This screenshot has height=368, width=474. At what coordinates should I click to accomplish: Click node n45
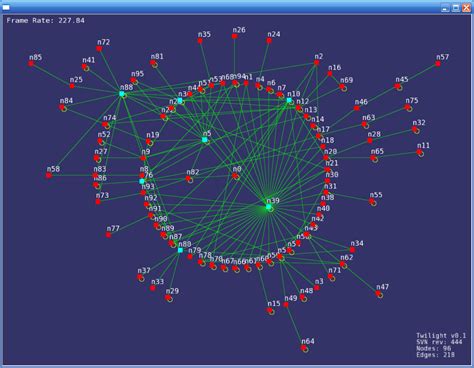point(397,86)
